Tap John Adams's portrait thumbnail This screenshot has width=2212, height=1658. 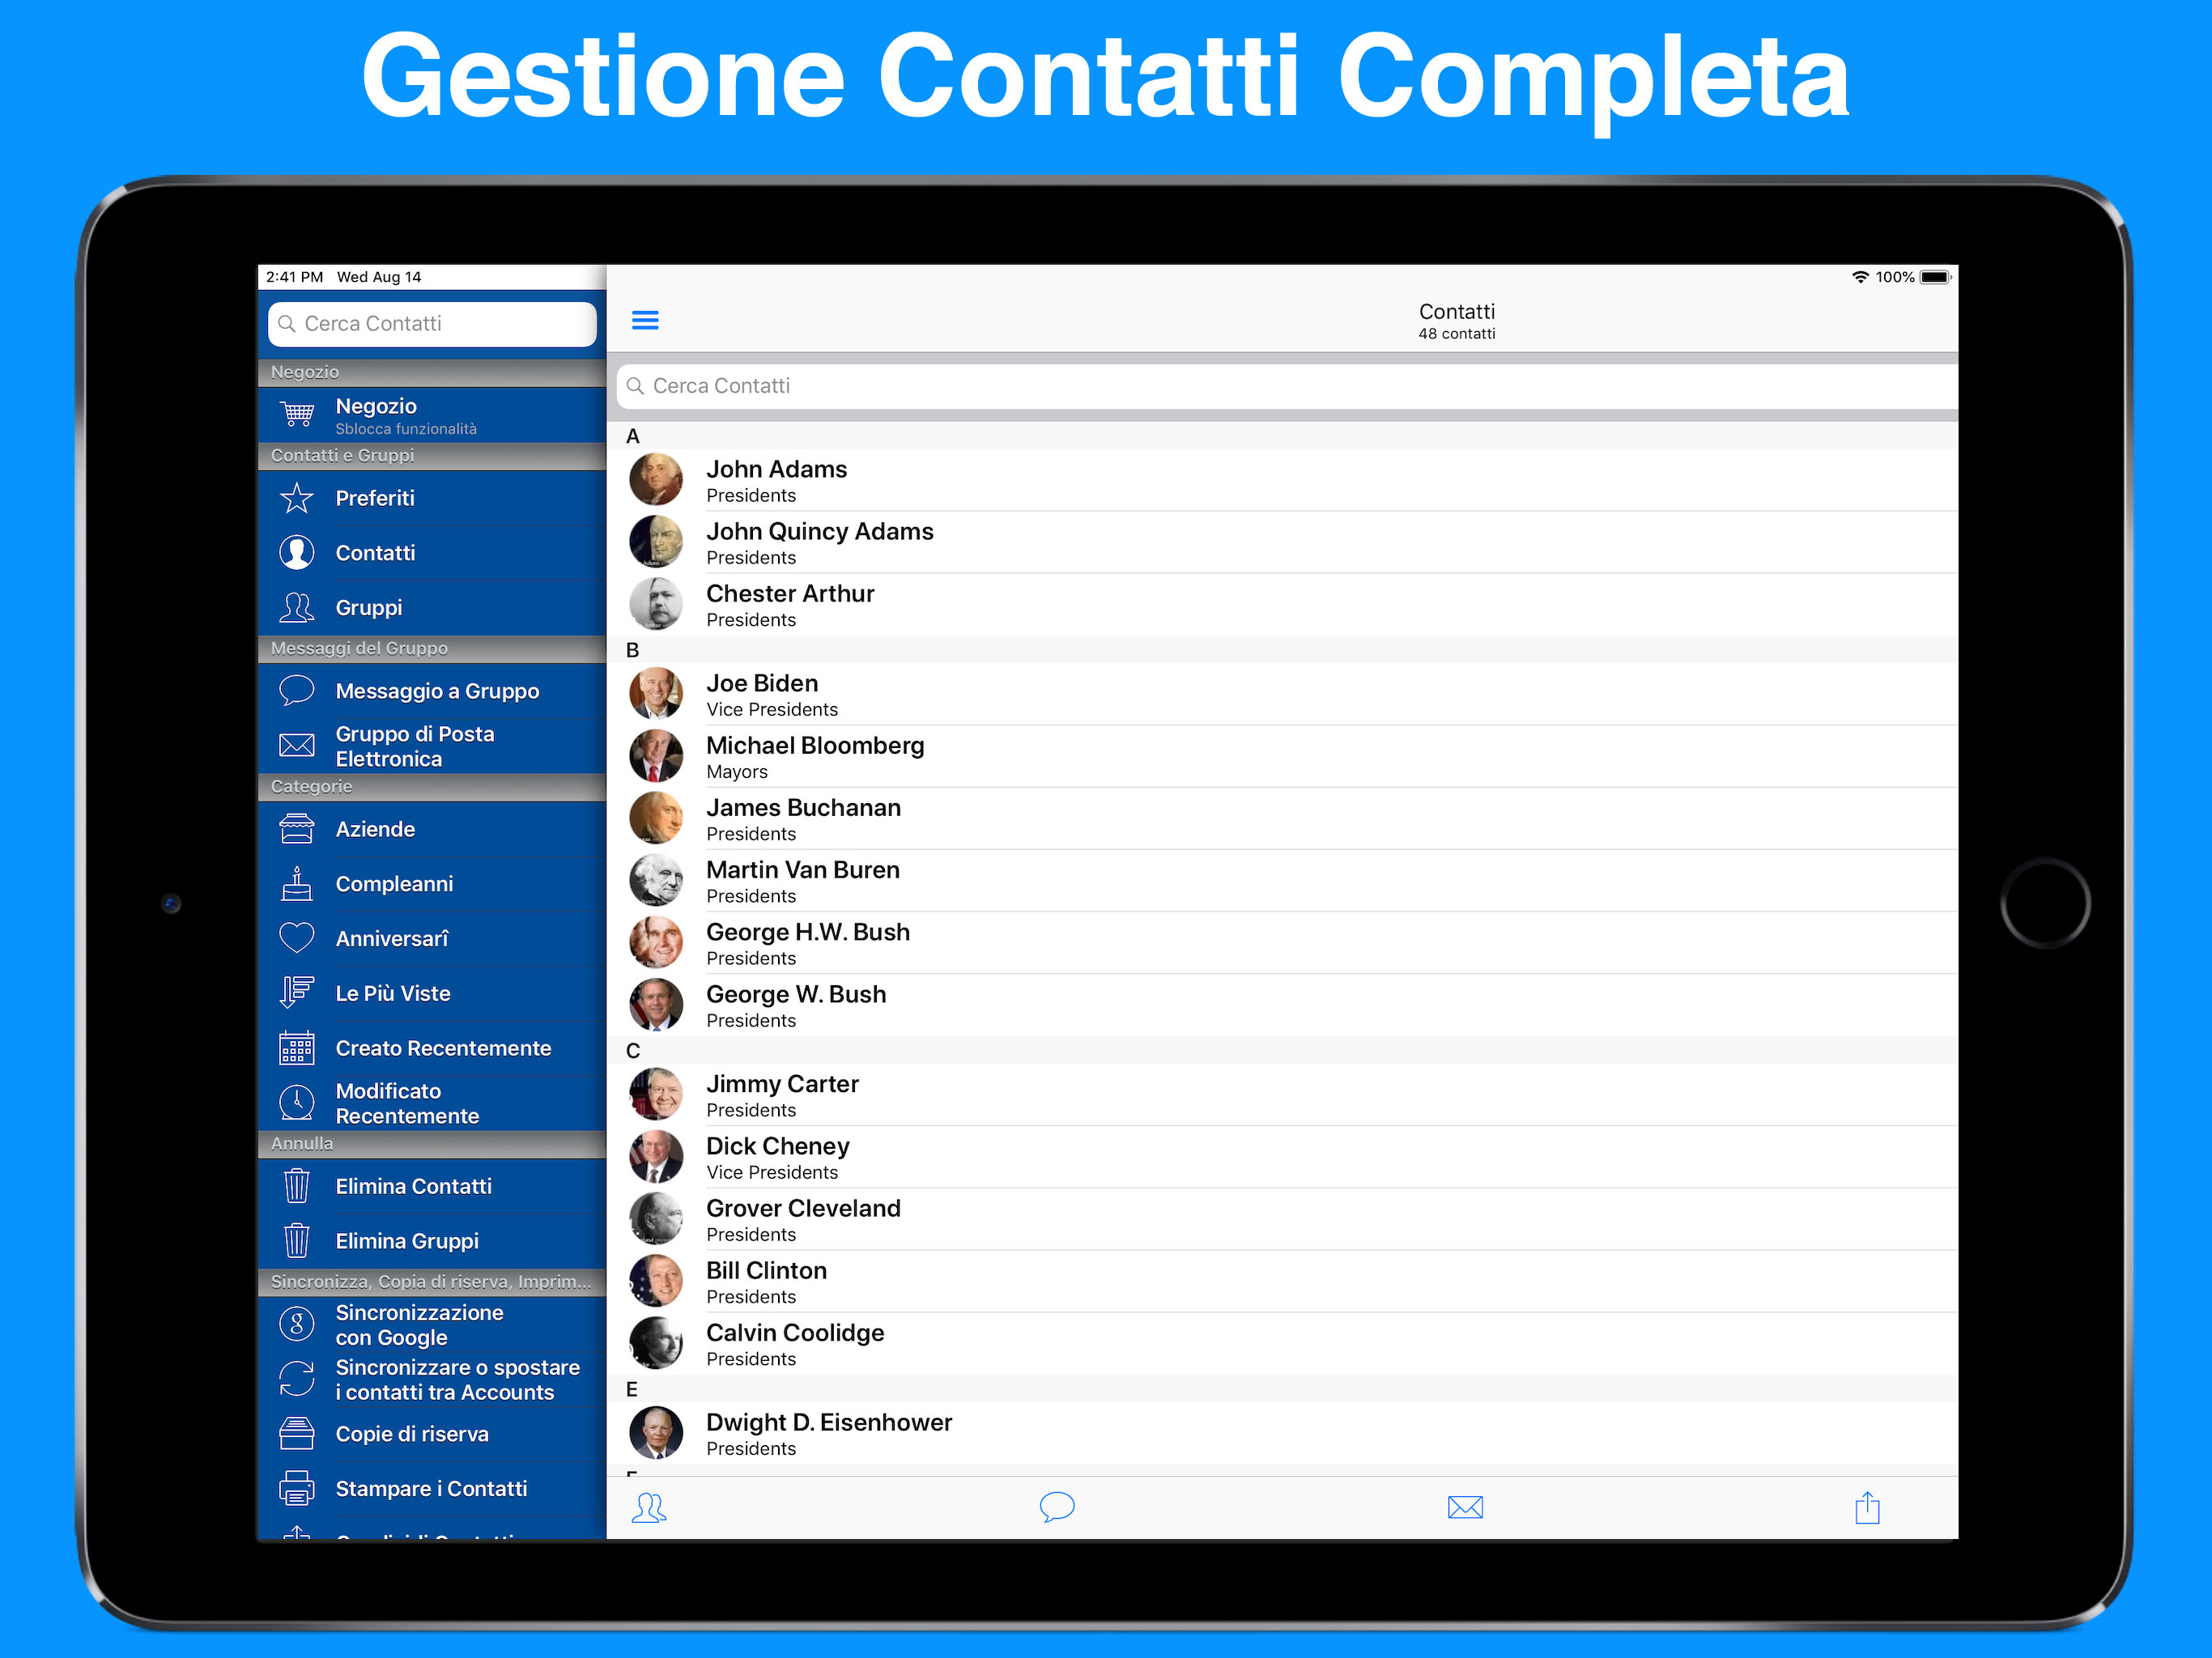coord(656,479)
